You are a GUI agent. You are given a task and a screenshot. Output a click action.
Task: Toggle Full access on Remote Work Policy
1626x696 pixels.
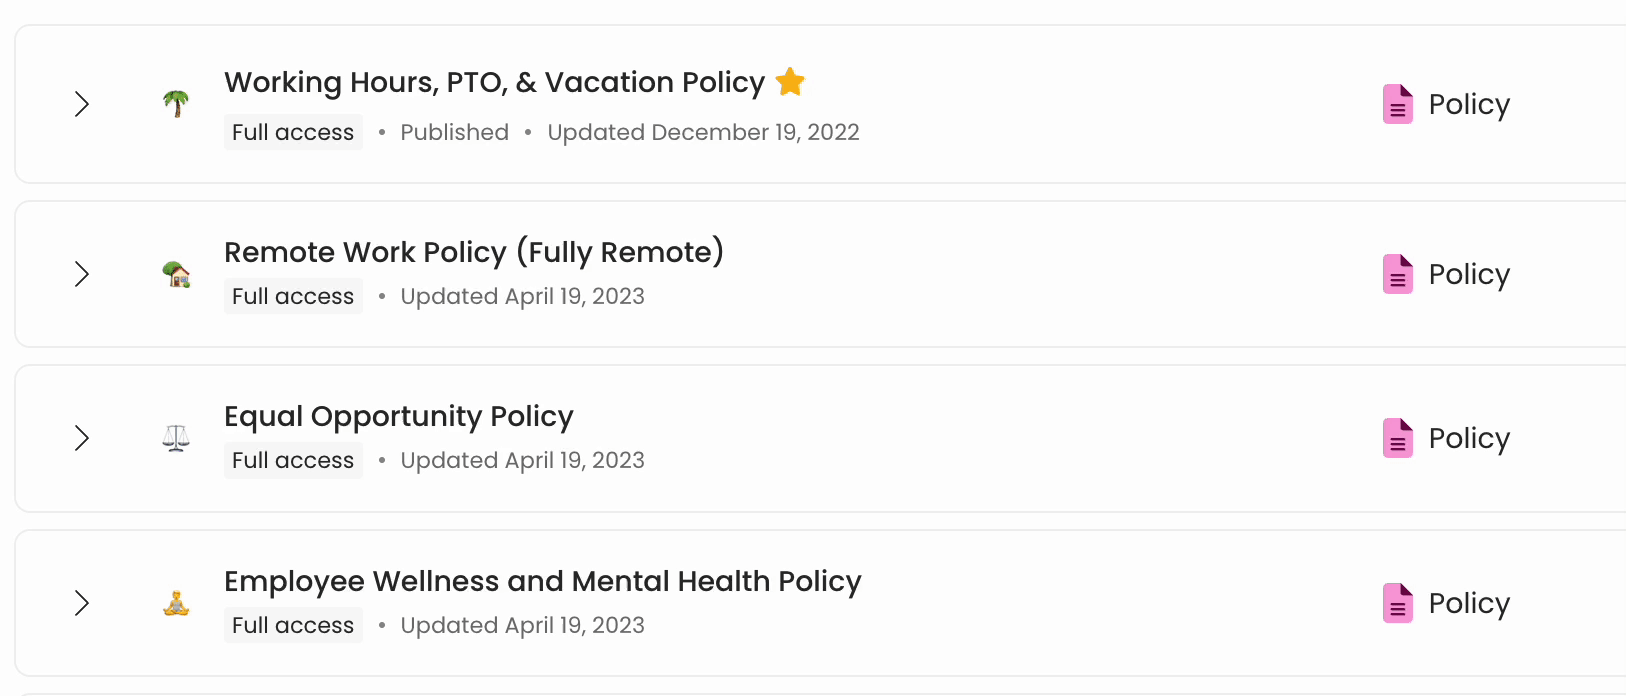tap(293, 296)
